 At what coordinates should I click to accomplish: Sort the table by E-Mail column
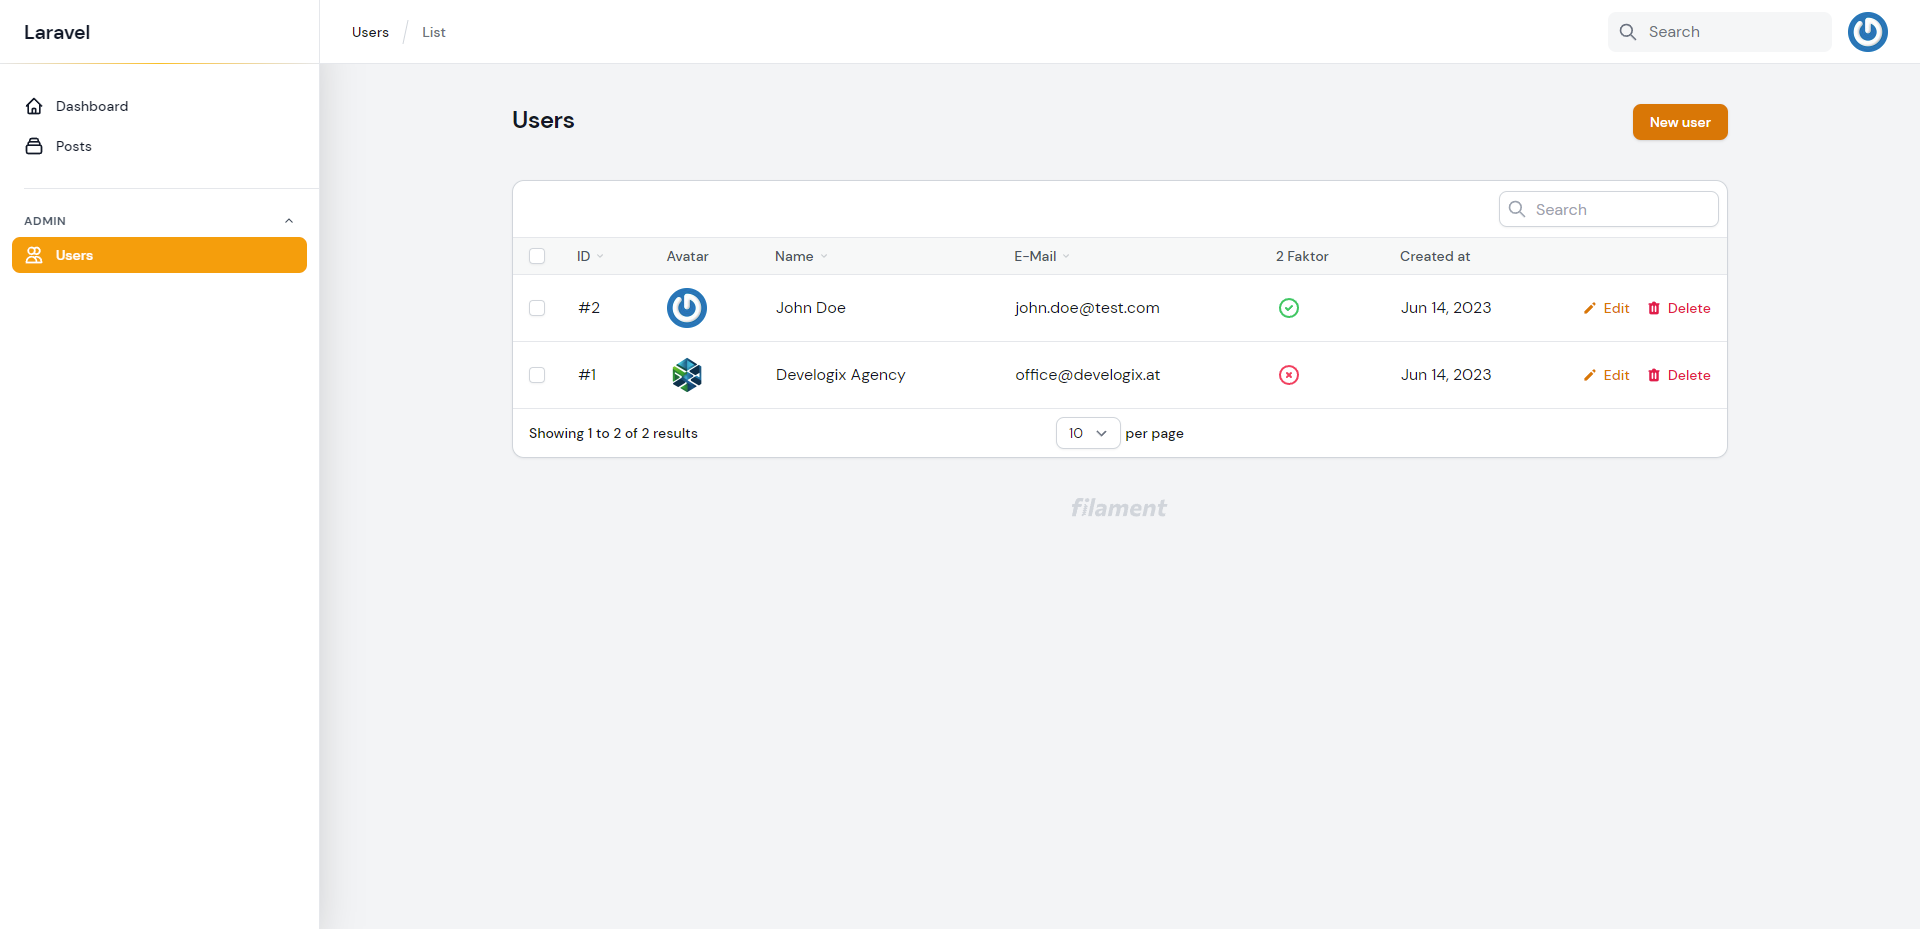tap(1042, 256)
